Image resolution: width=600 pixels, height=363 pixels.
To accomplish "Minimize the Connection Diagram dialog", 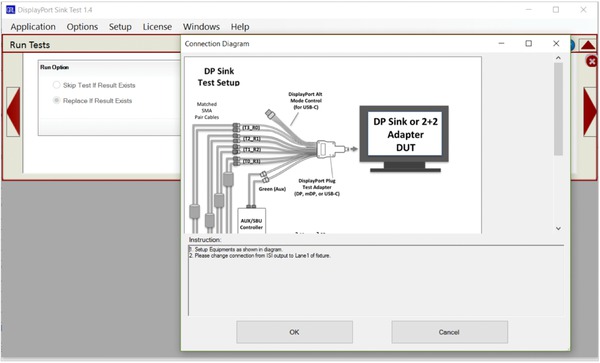I will [501, 44].
